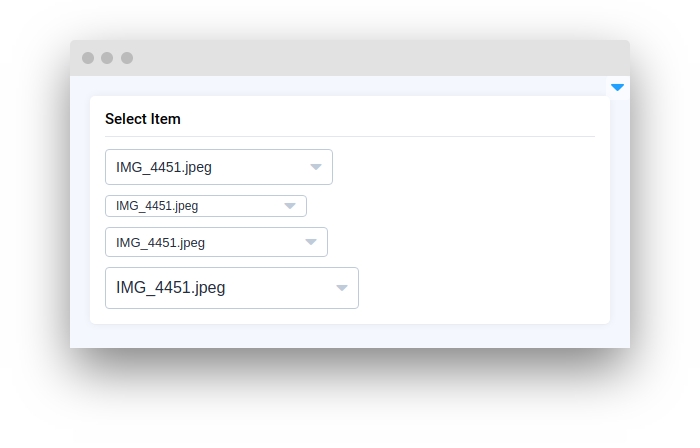Click the arrow icon of the smallest dropdown

point(290,206)
